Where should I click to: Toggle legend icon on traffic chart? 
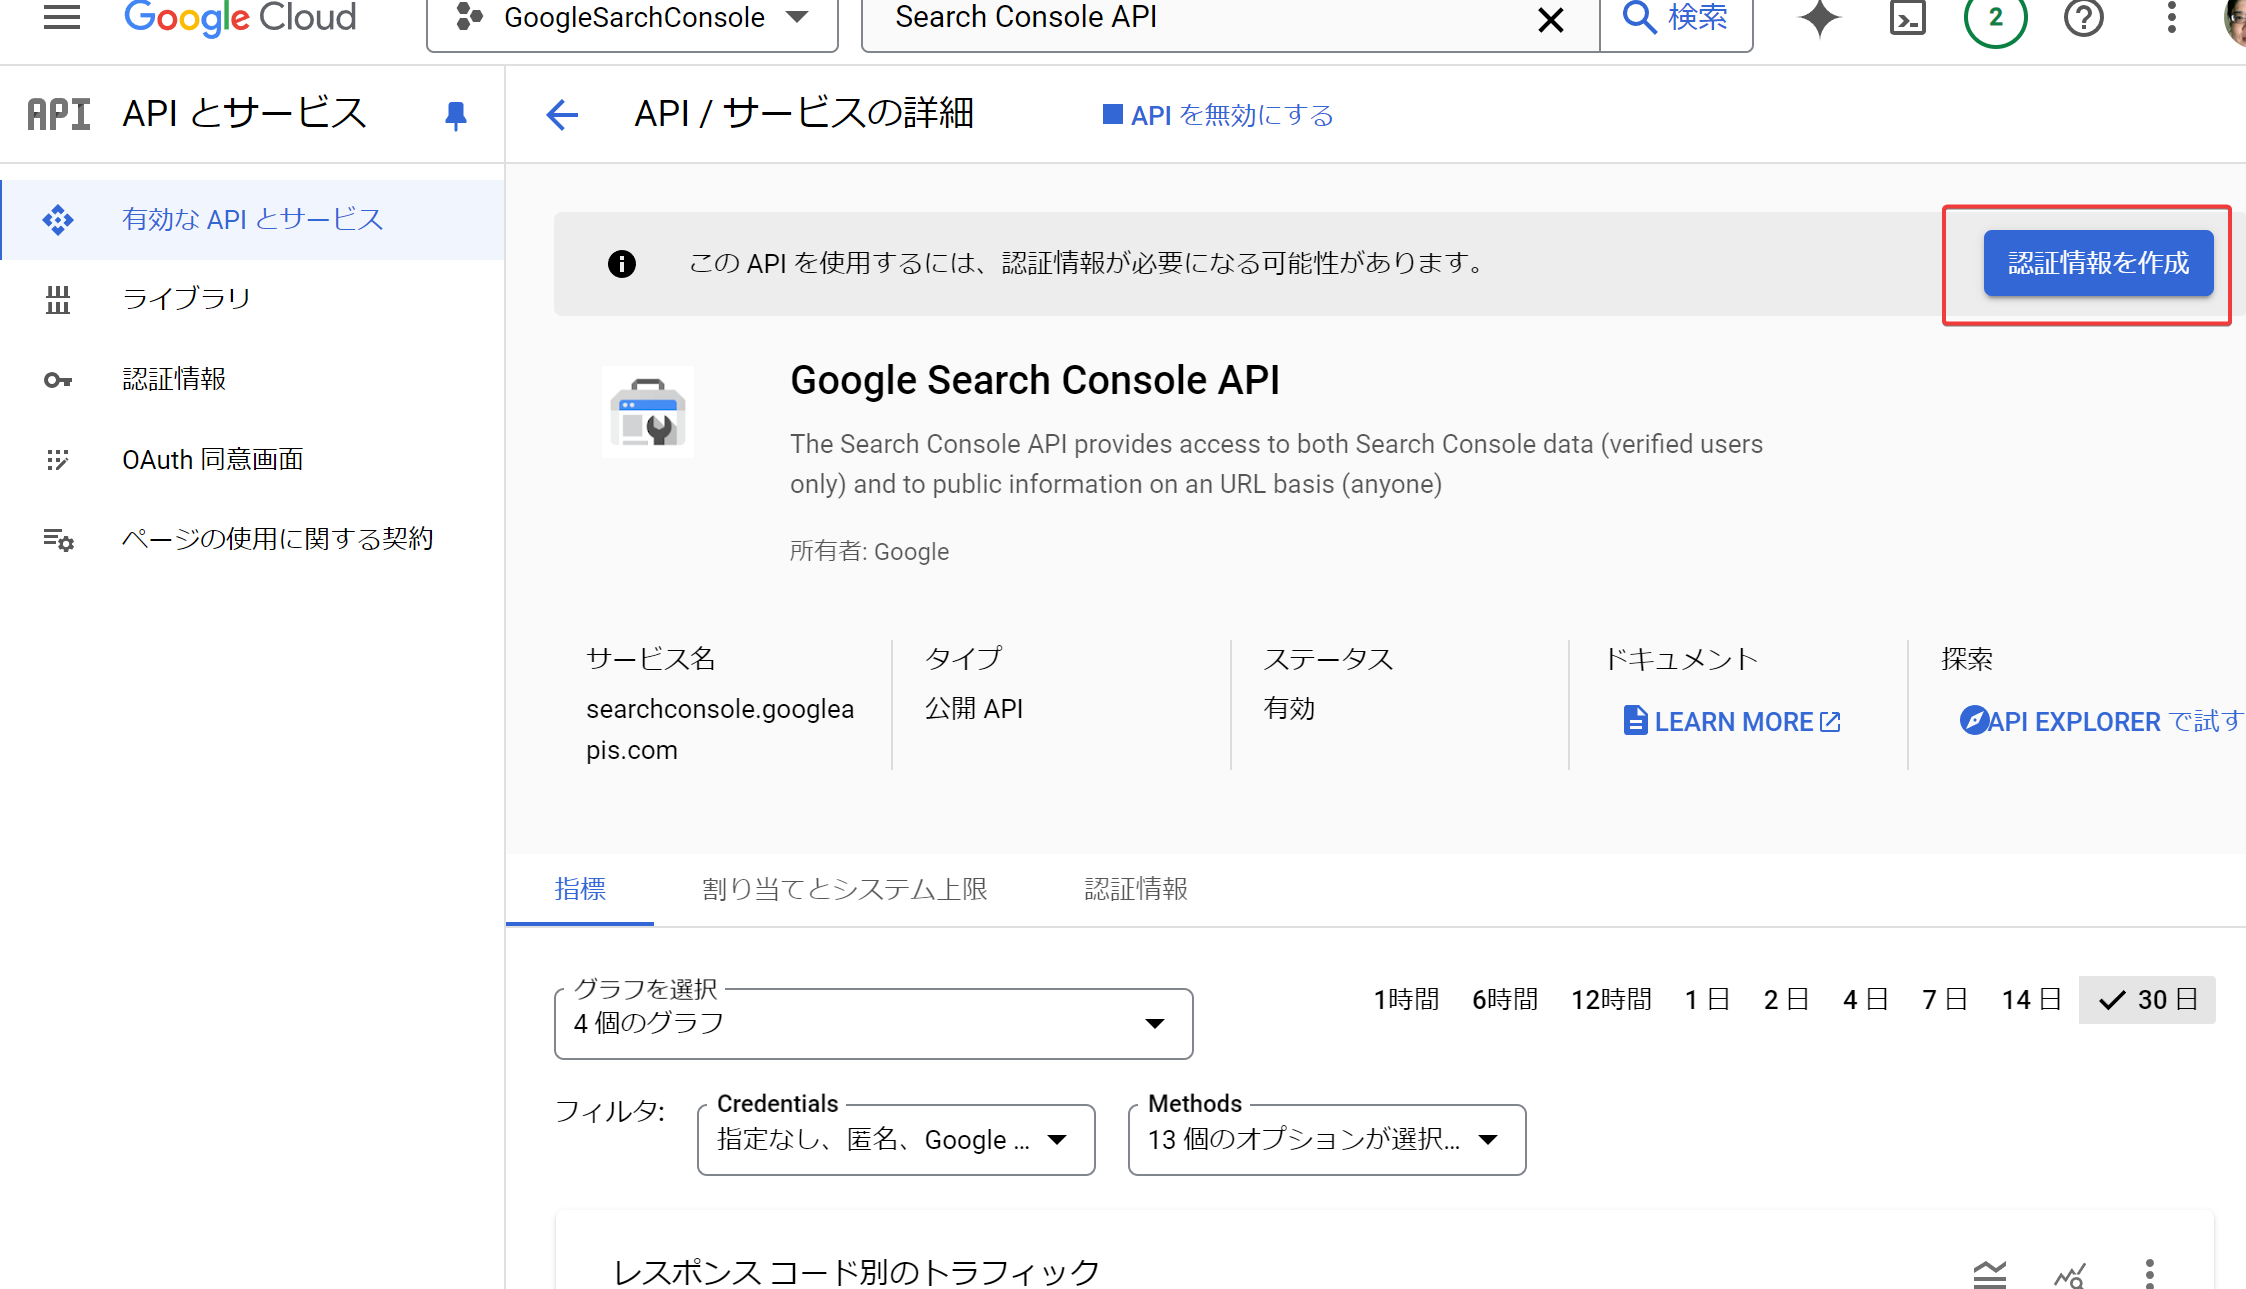tap(1990, 1274)
